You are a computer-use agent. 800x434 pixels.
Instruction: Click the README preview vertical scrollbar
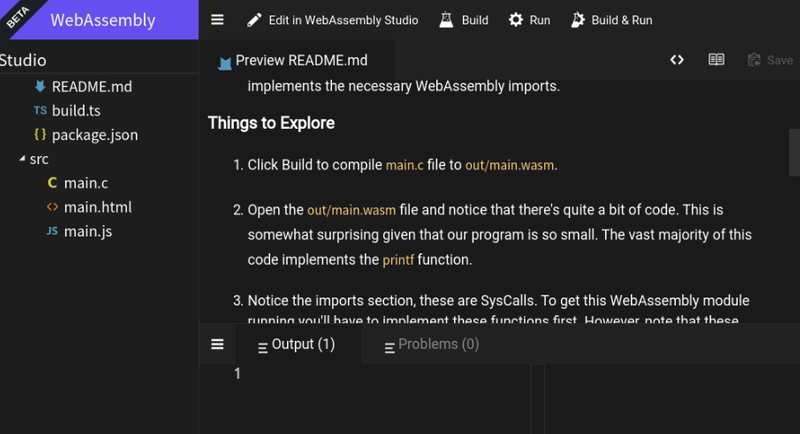click(x=794, y=152)
